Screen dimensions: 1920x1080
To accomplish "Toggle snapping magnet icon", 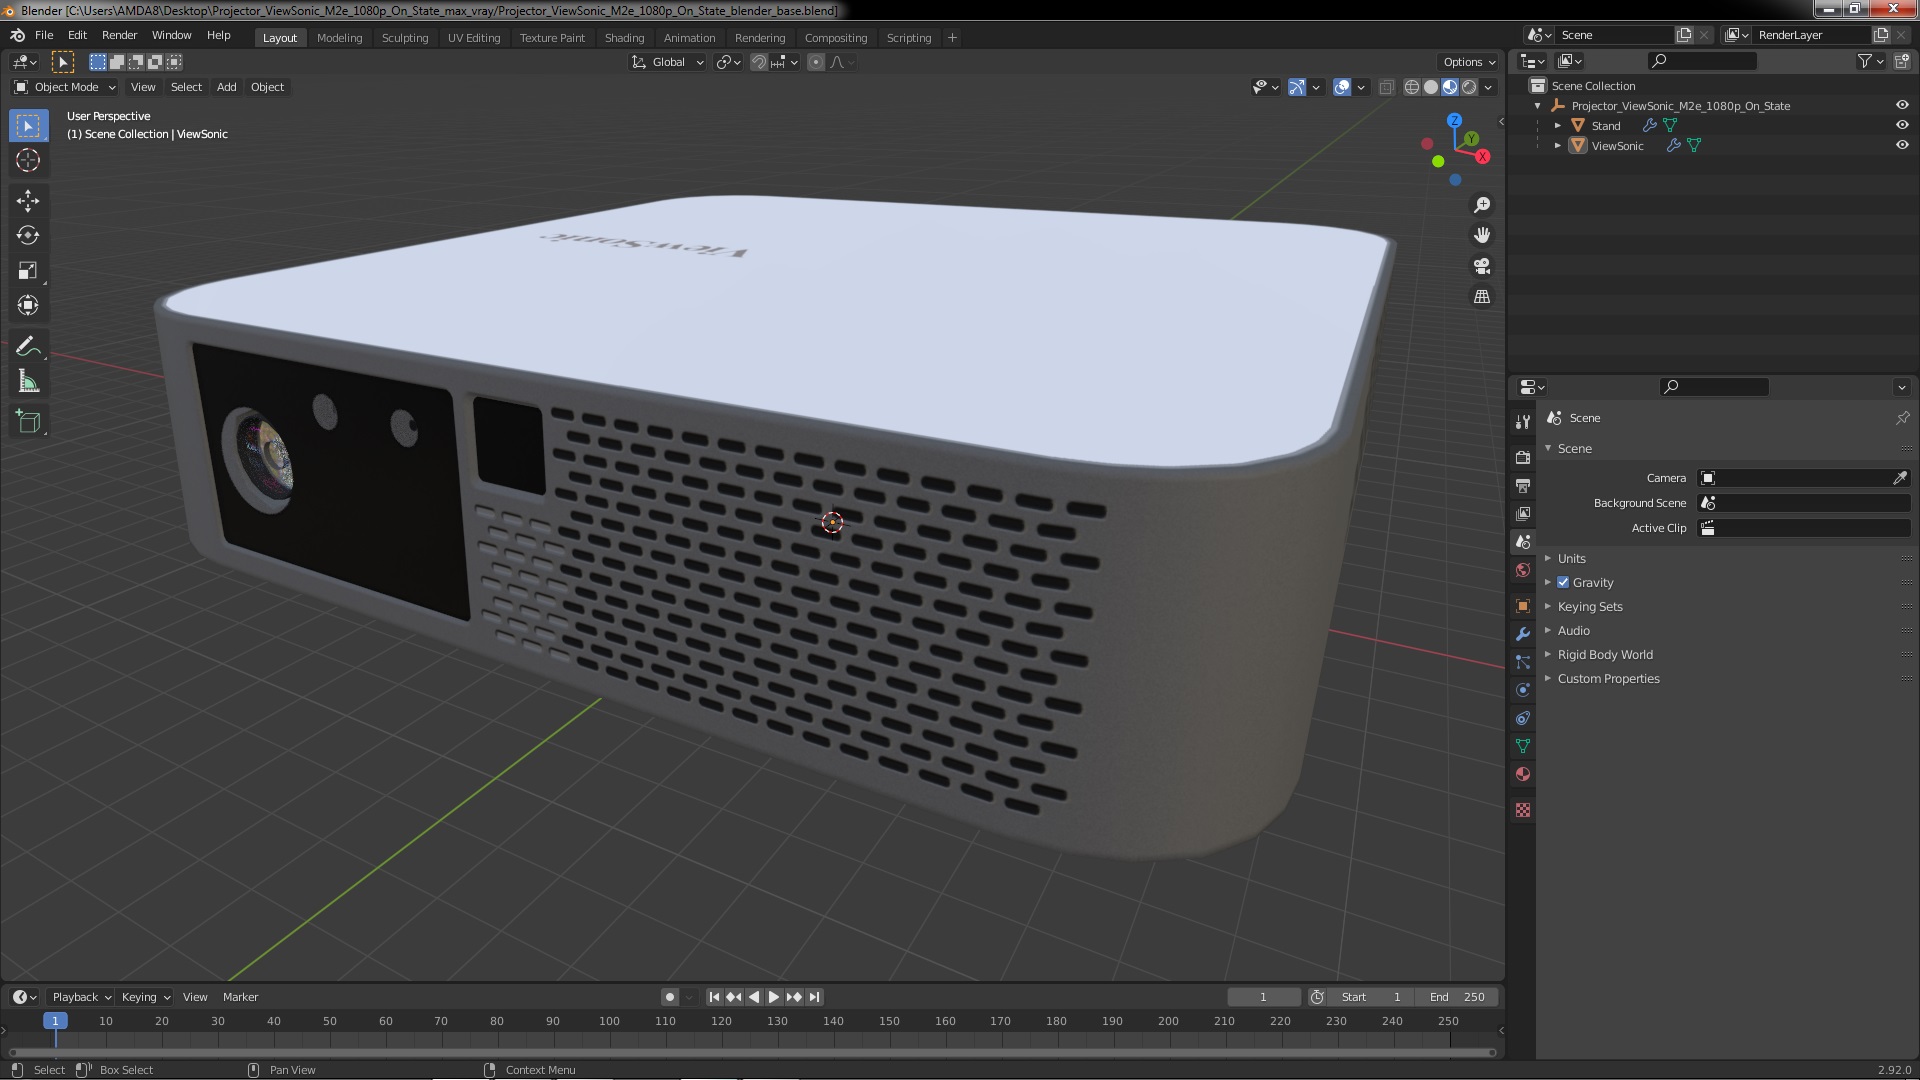I will click(x=759, y=62).
